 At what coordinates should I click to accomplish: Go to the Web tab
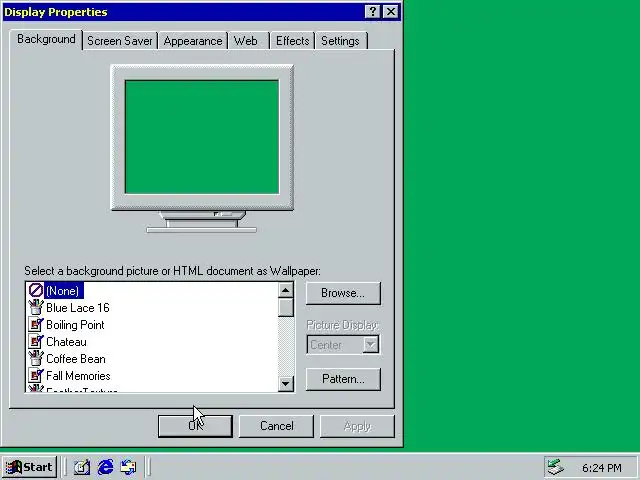click(x=246, y=41)
